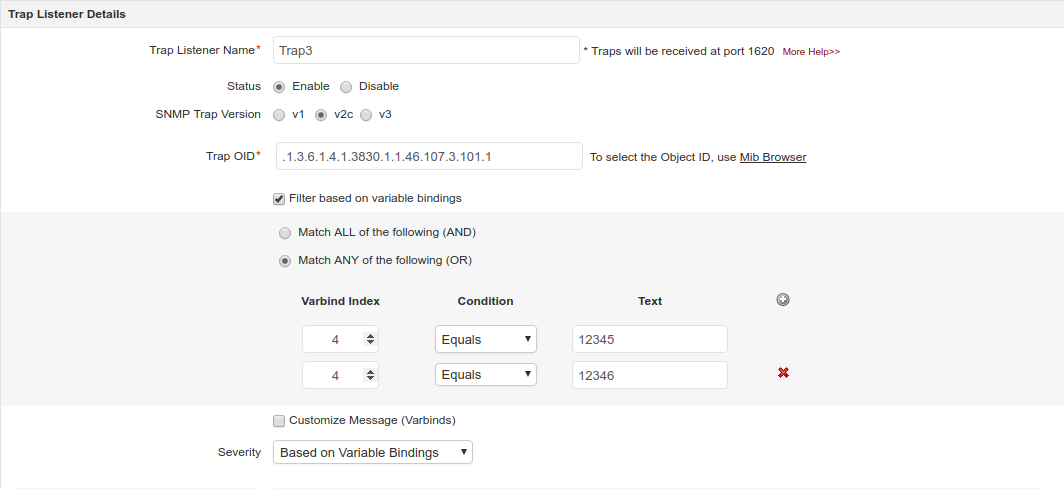The height and width of the screenshot is (489, 1064).
Task: Open the Severity dropdown
Action: pos(372,452)
